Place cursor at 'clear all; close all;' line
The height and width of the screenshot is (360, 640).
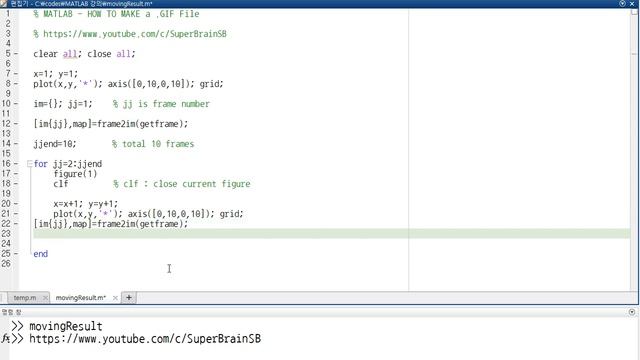click(x=84, y=54)
